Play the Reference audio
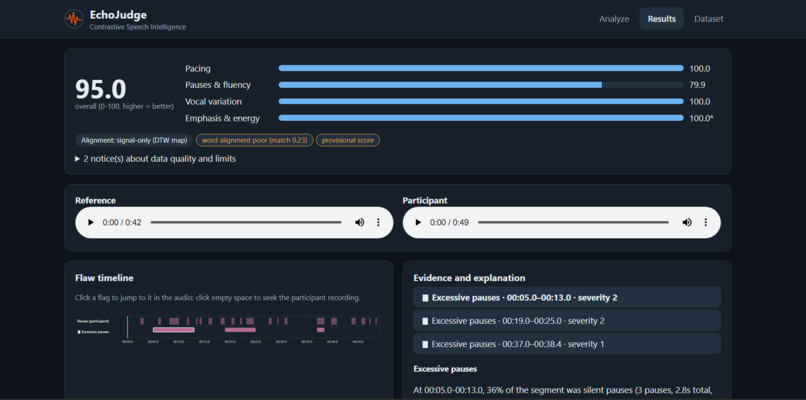 pyautogui.click(x=90, y=223)
